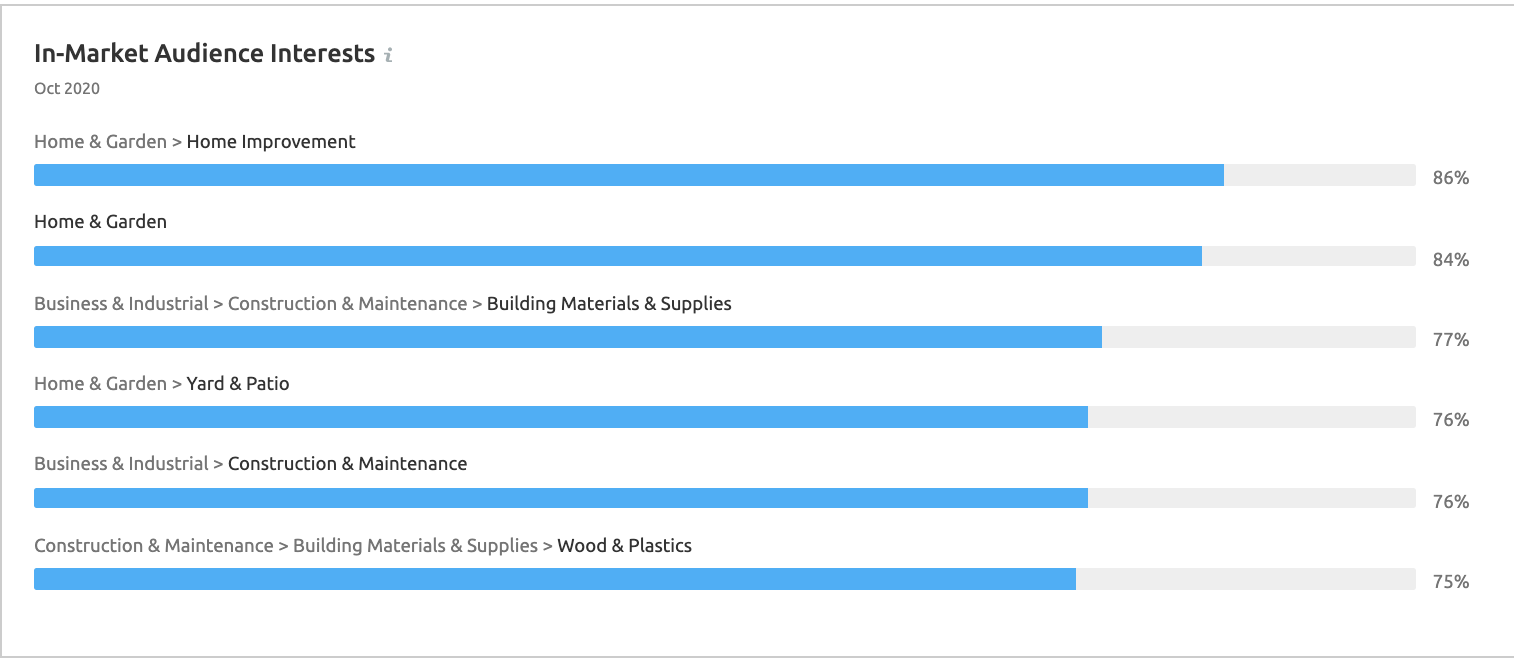The height and width of the screenshot is (660, 1514).
Task: Click Home & Garden parent of Yard & Patio
Action: coord(100,384)
